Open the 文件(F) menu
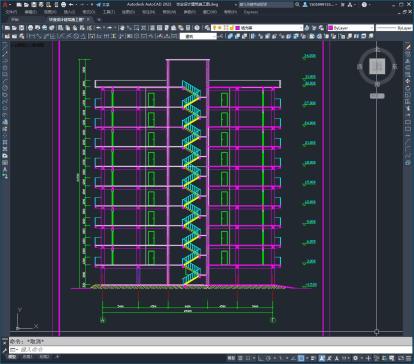414x364 pixels. point(11,12)
